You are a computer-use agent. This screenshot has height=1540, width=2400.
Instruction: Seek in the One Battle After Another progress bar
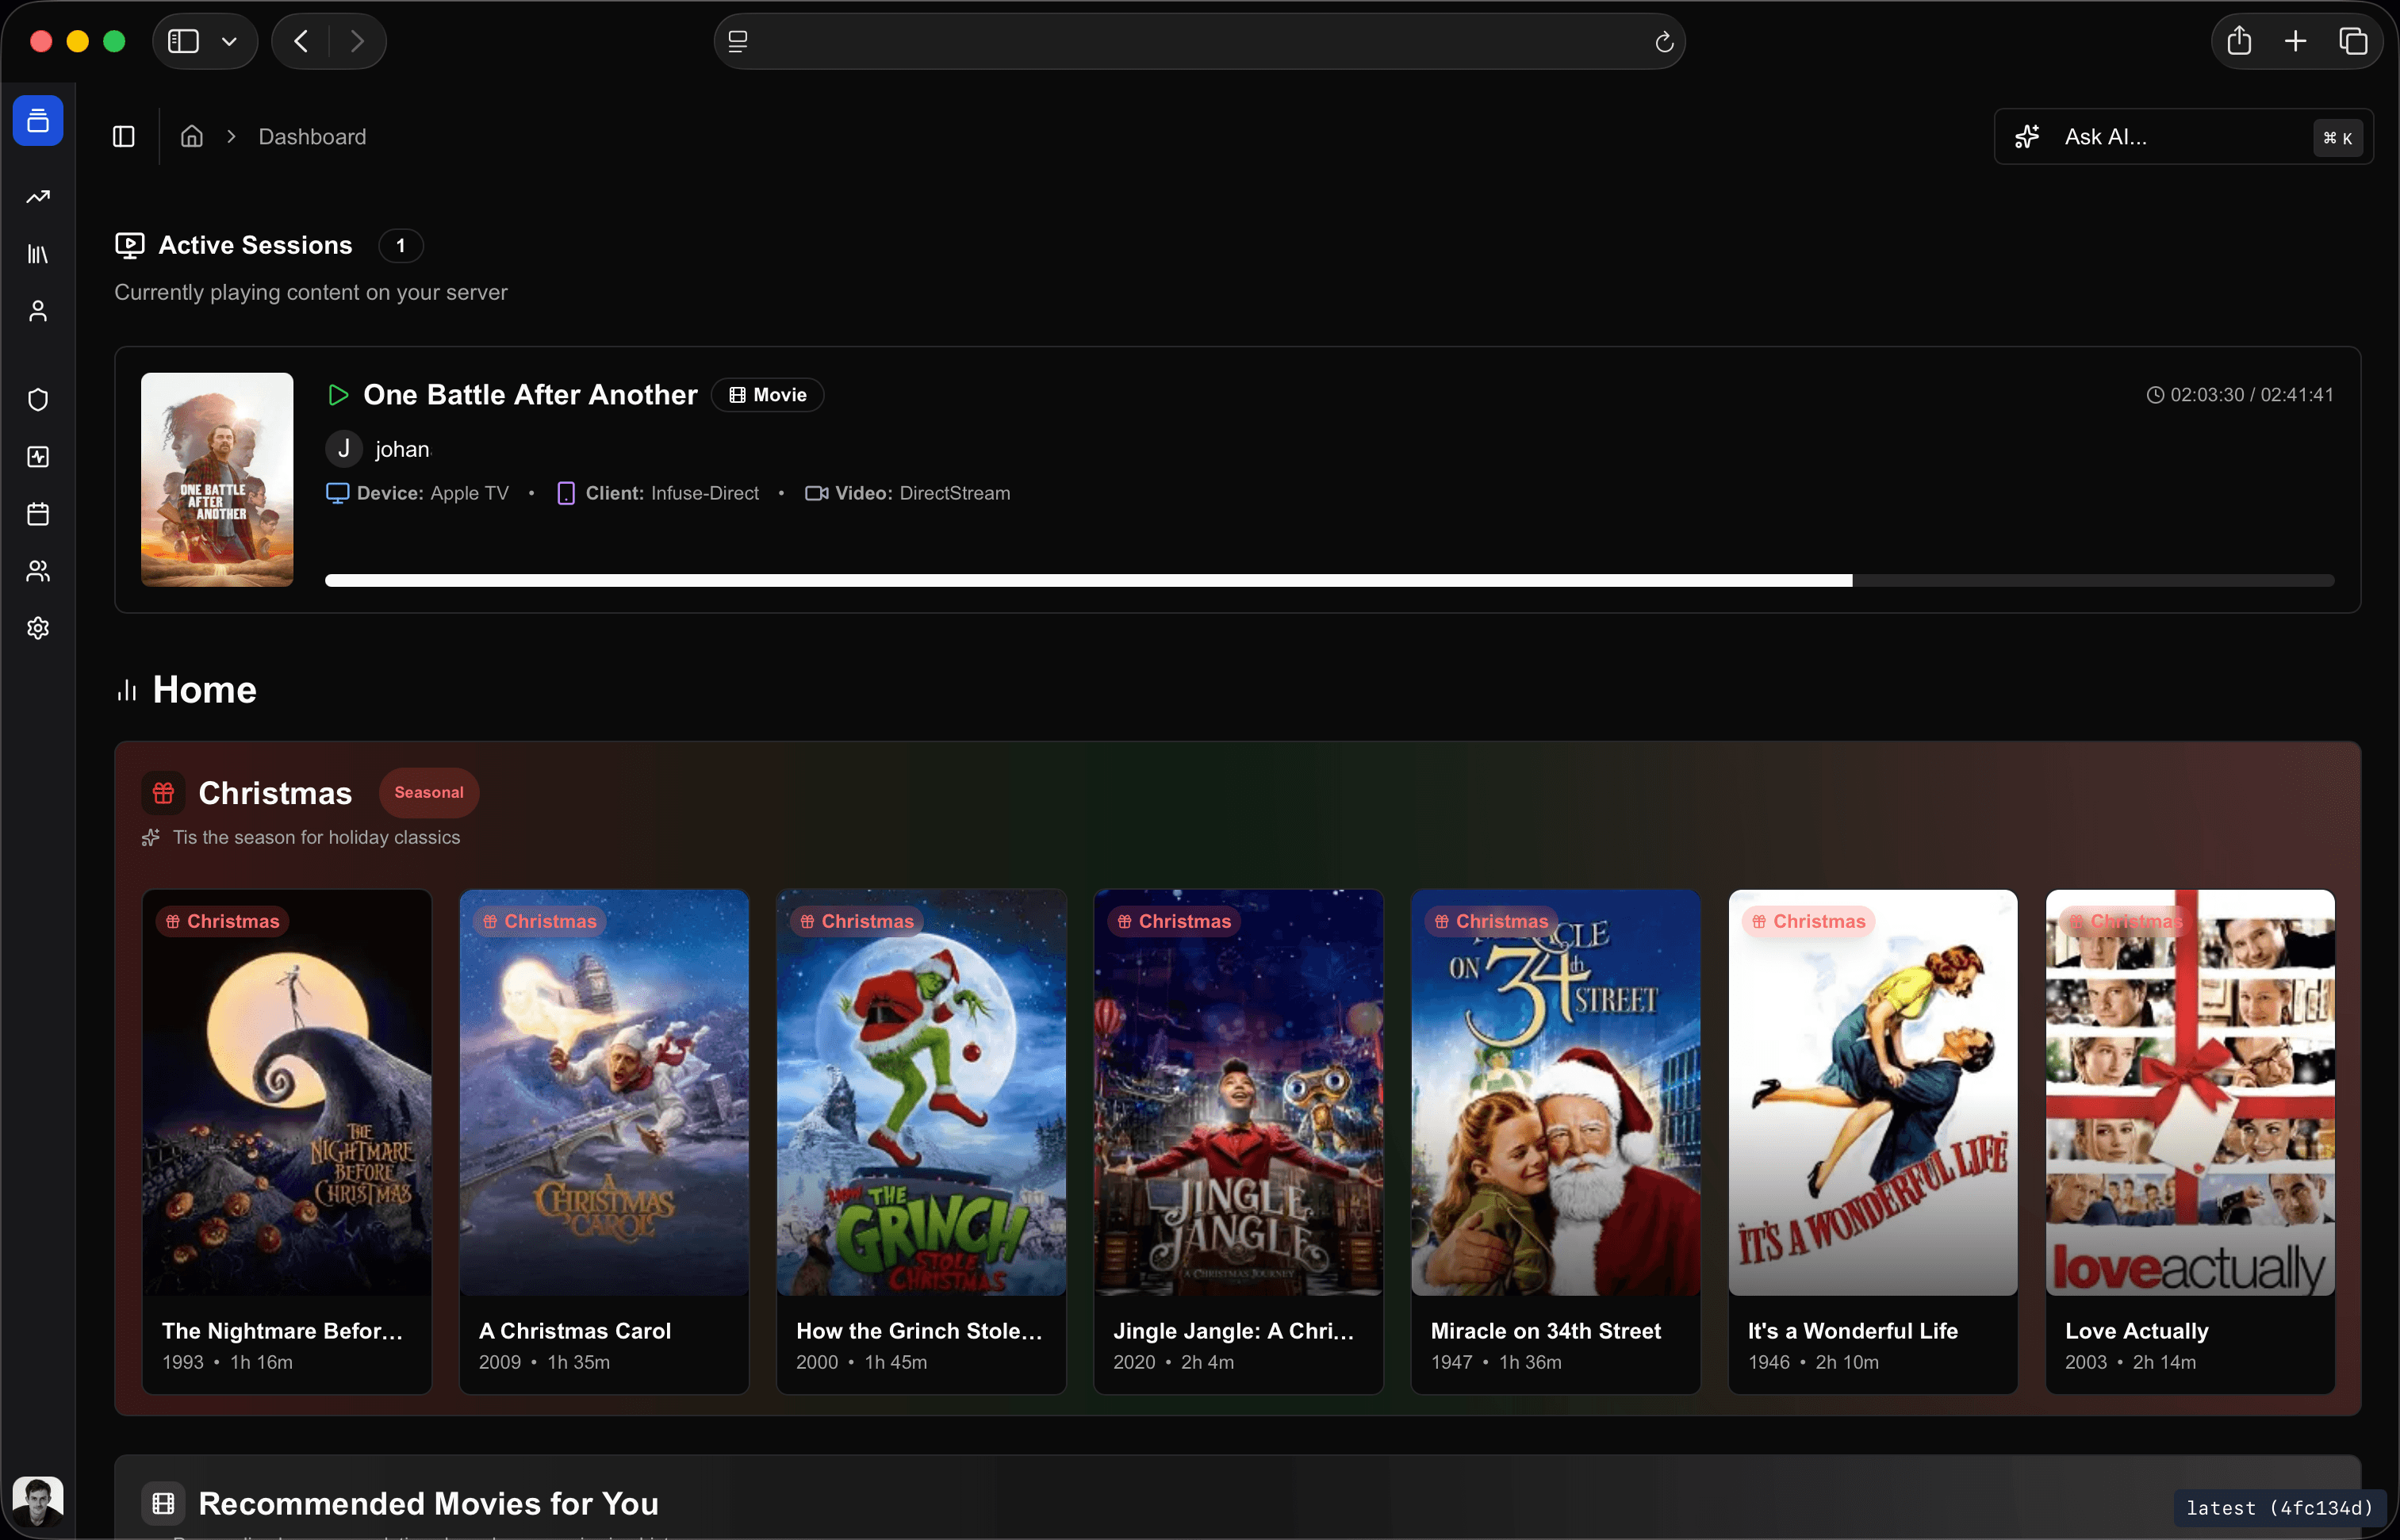(1329, 581)
